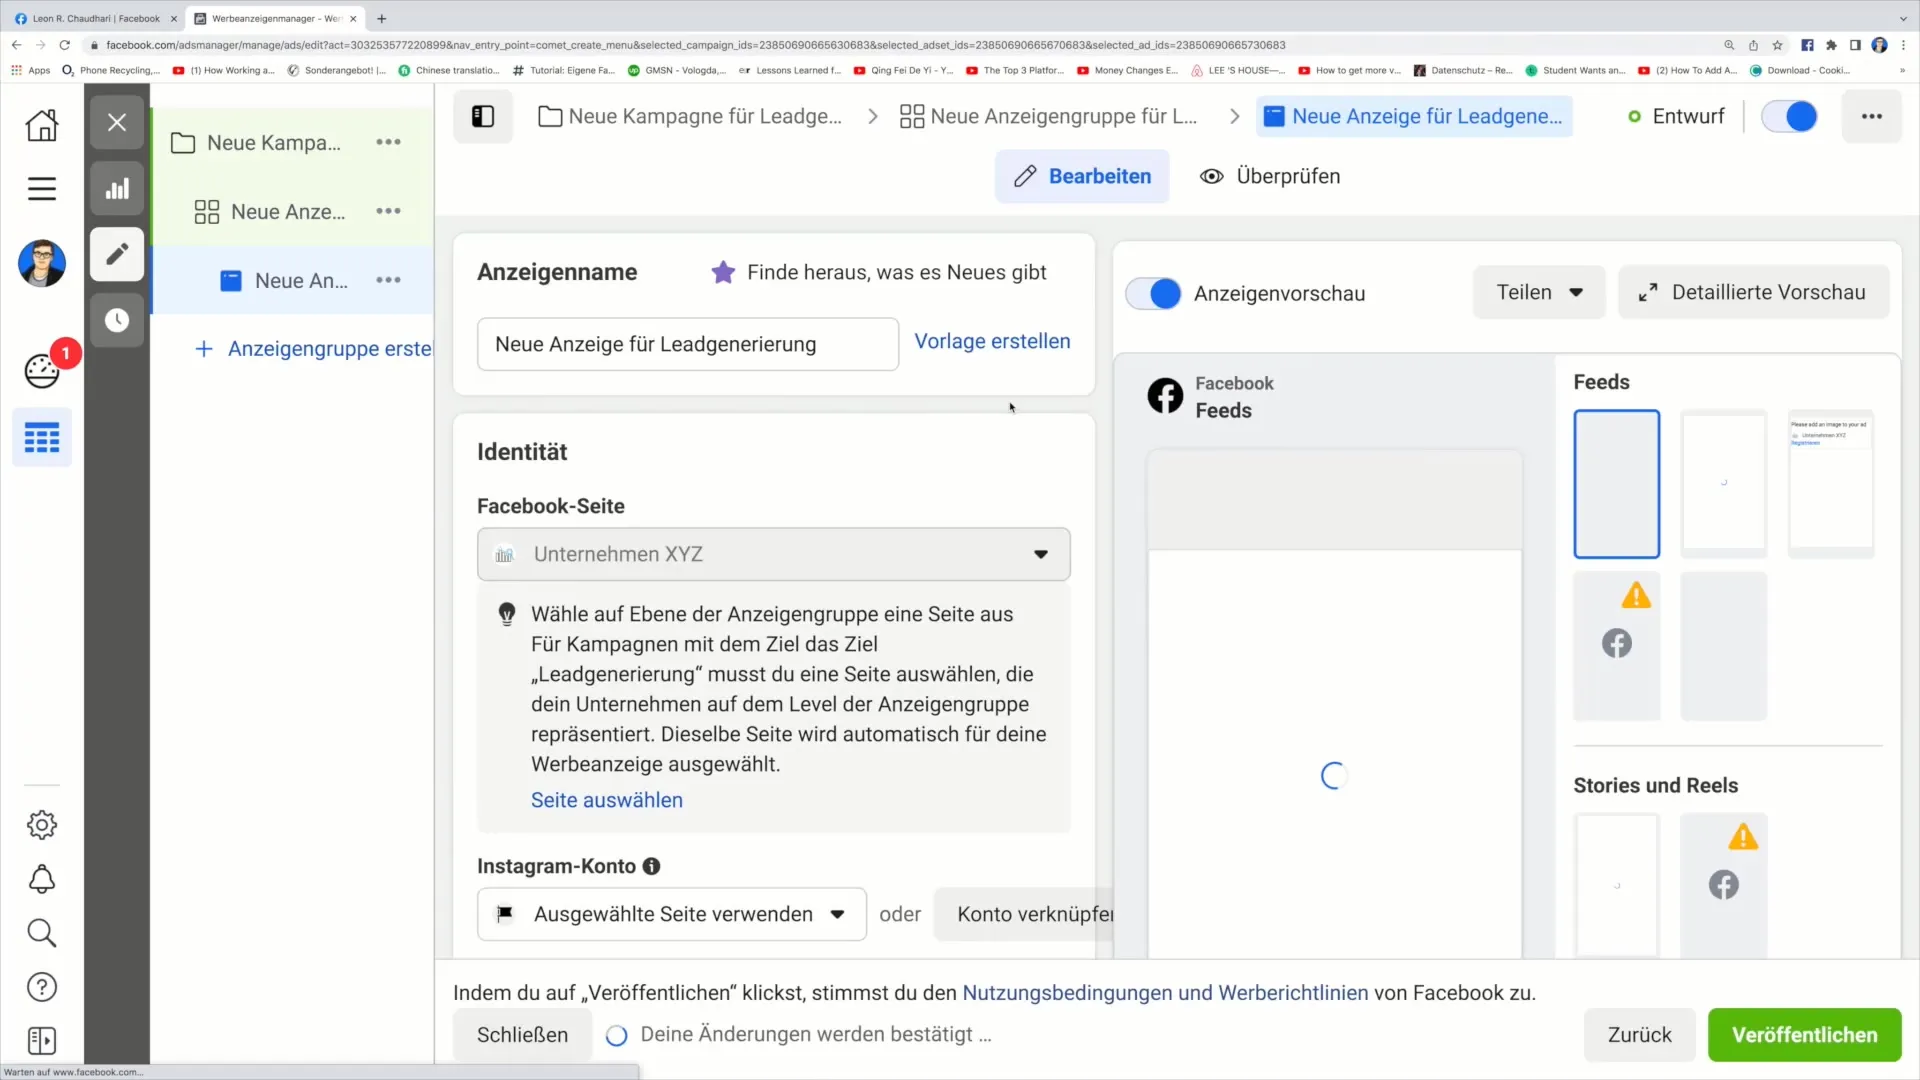Click the search magnifier icon

click(42, 936)
